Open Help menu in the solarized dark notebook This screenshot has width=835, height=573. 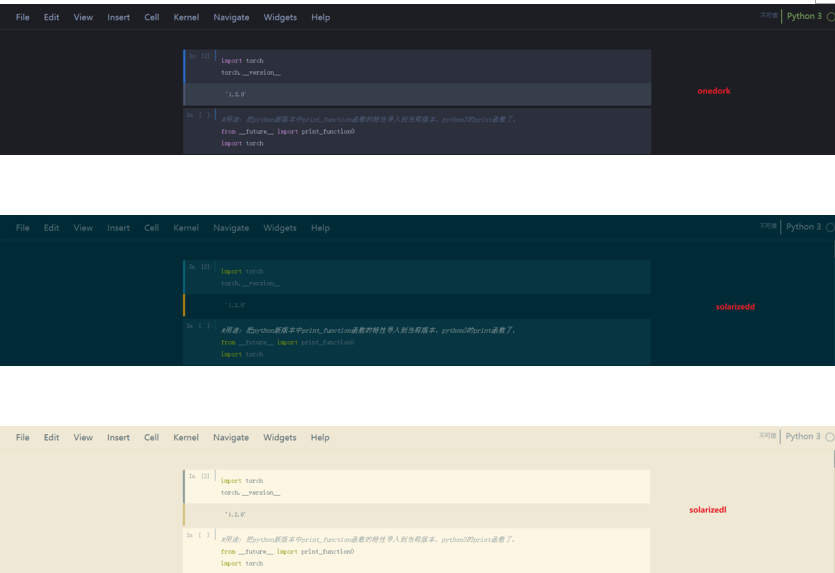320,227
